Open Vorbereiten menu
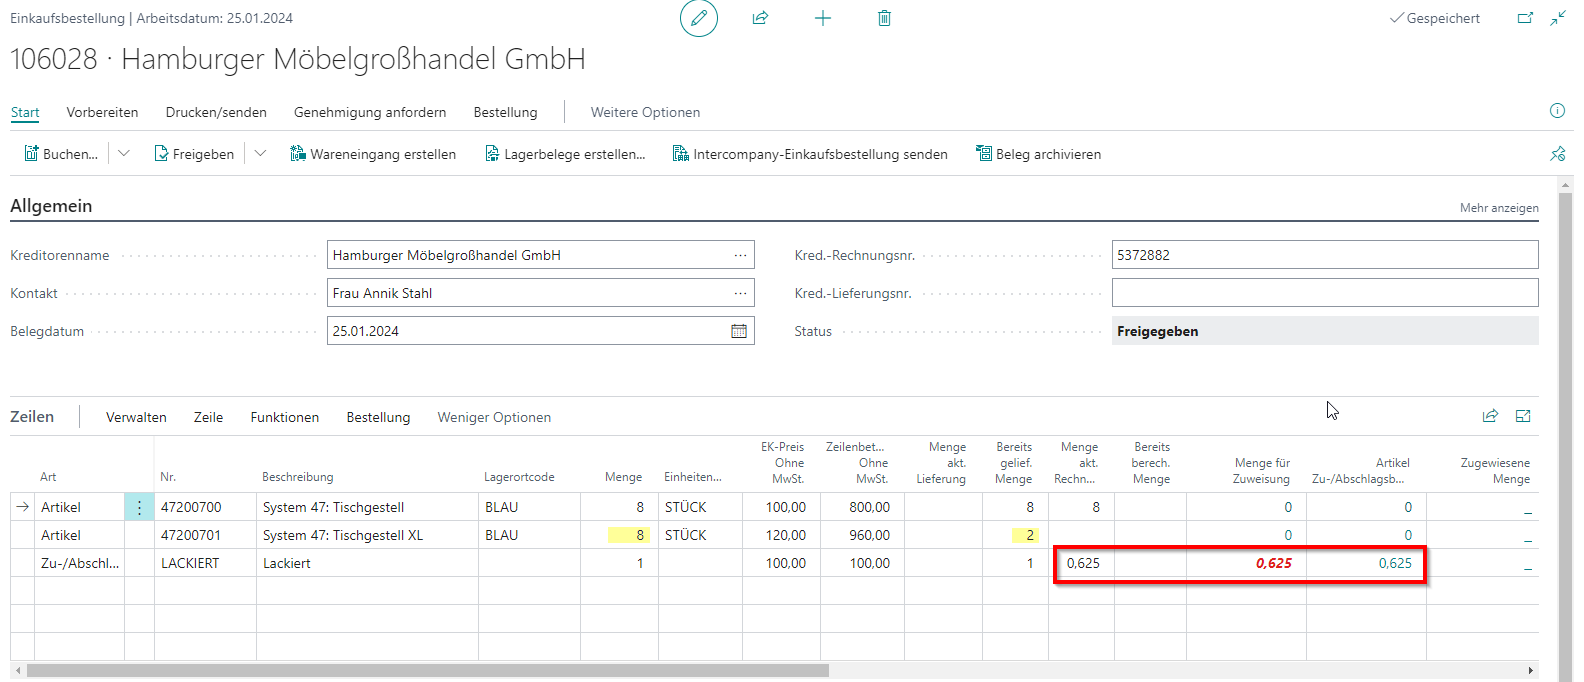 click(x=102, y=112)
